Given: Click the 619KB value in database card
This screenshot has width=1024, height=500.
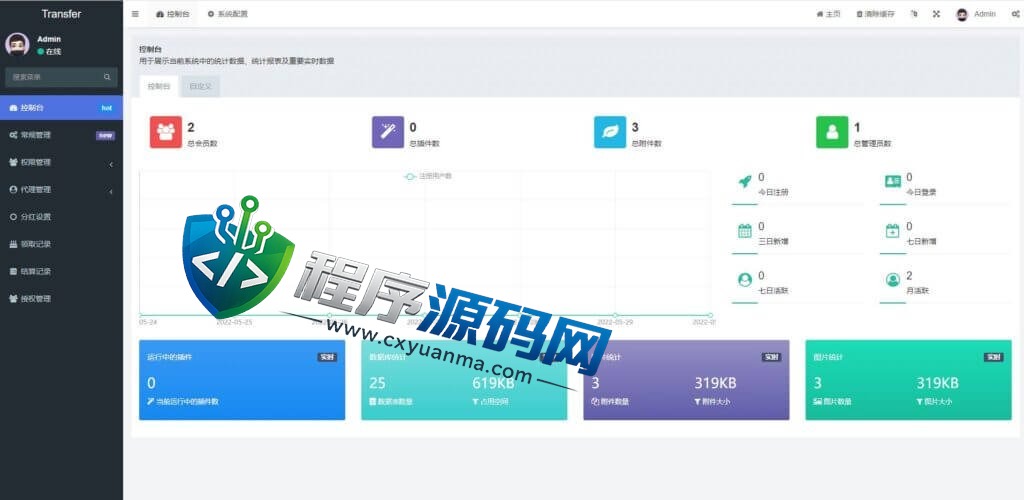Looking at the screenshot, I should [x=493, y=383].
